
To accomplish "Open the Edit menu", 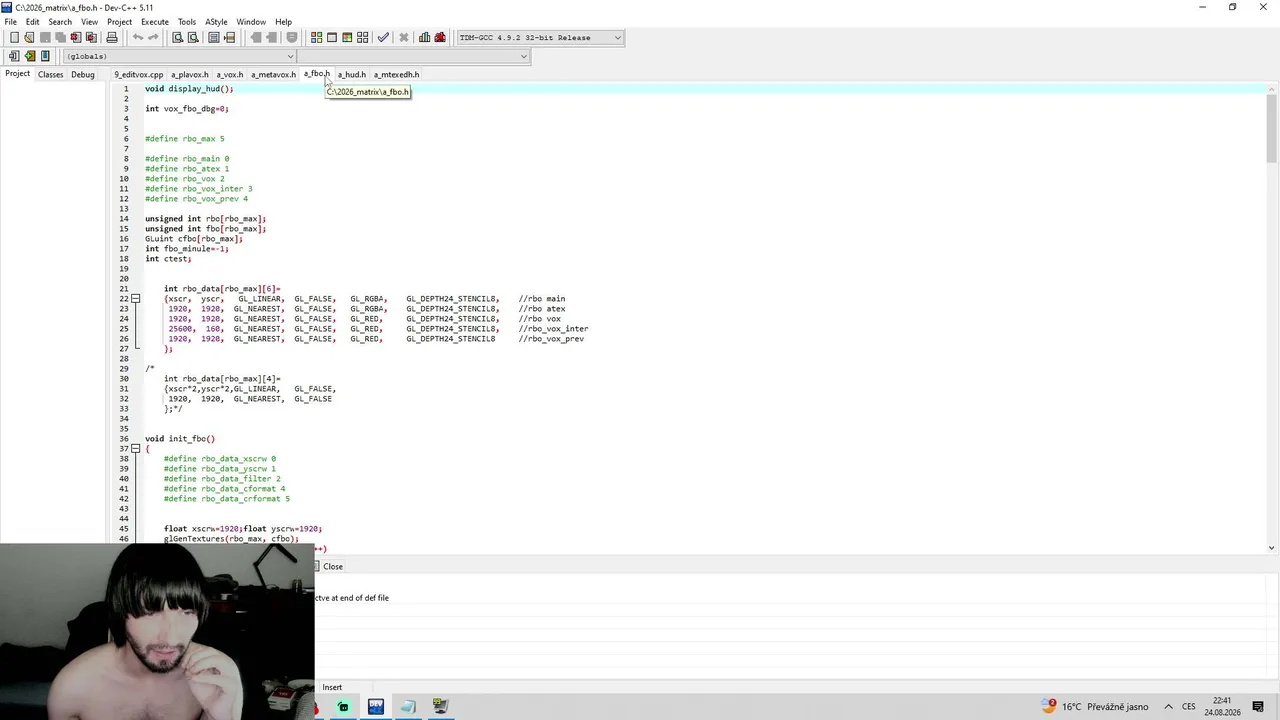I will click(33, 22).
